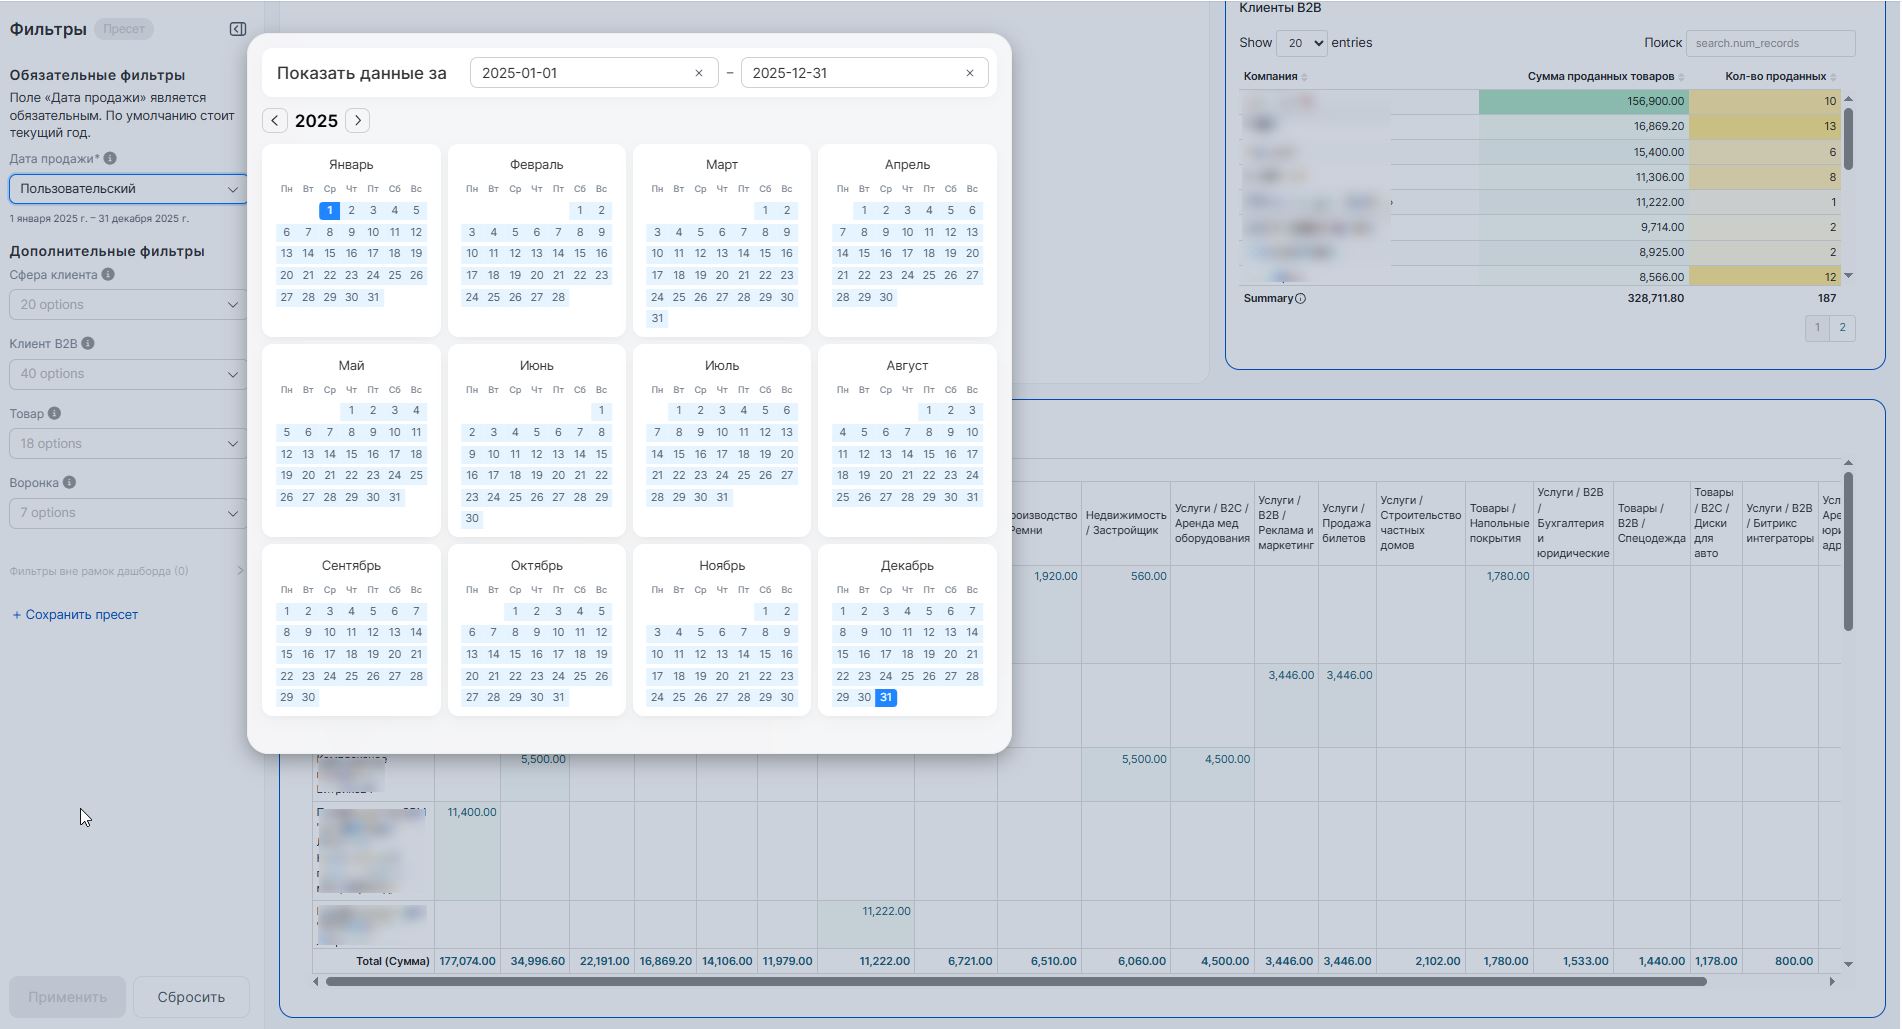The image size is (1902, 1029).
Task: Open the Дата продажи Пользовательский dropdown
Action: [128, 189]
